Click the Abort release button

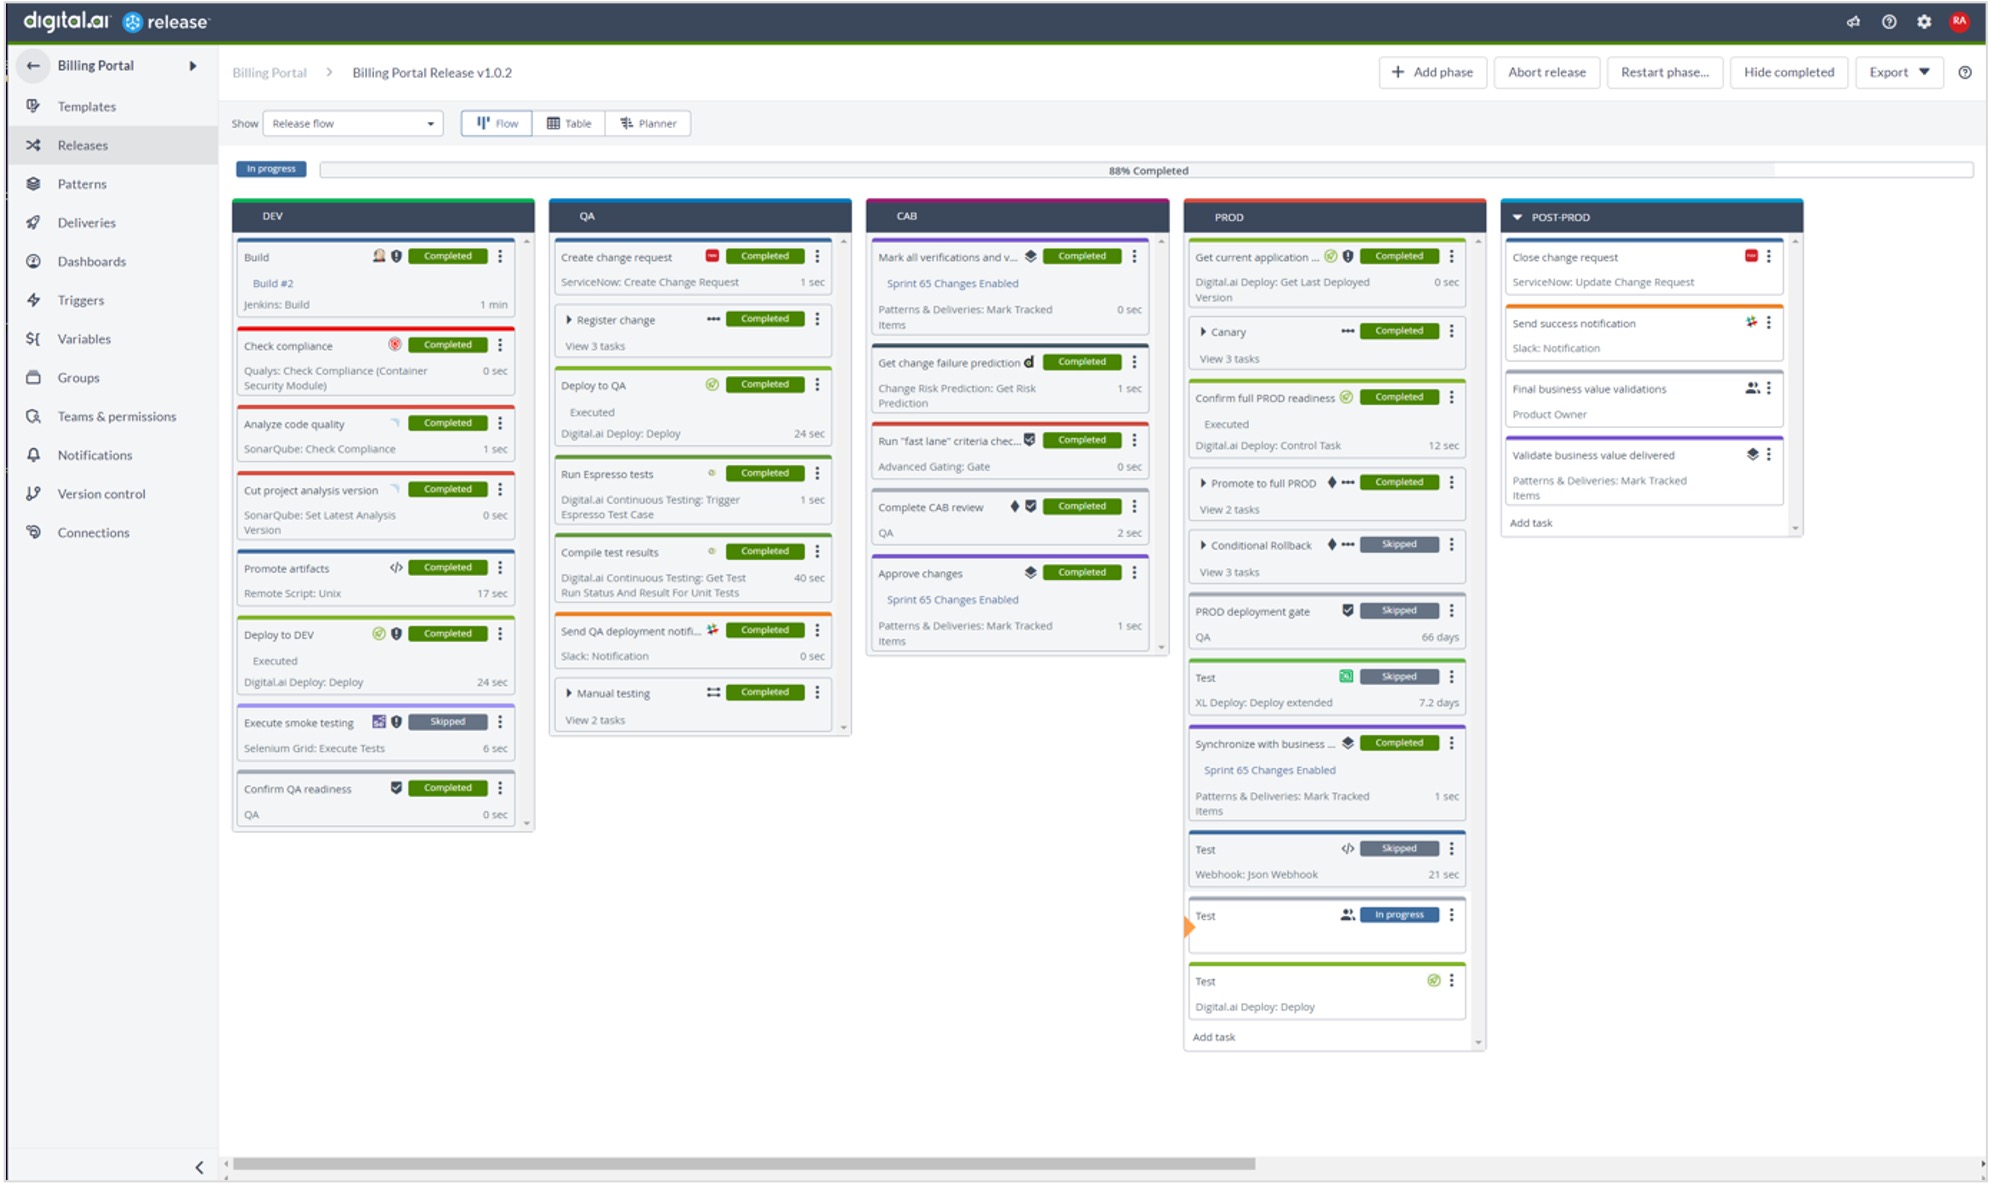pyautogui.click(x=1546, y=72)
